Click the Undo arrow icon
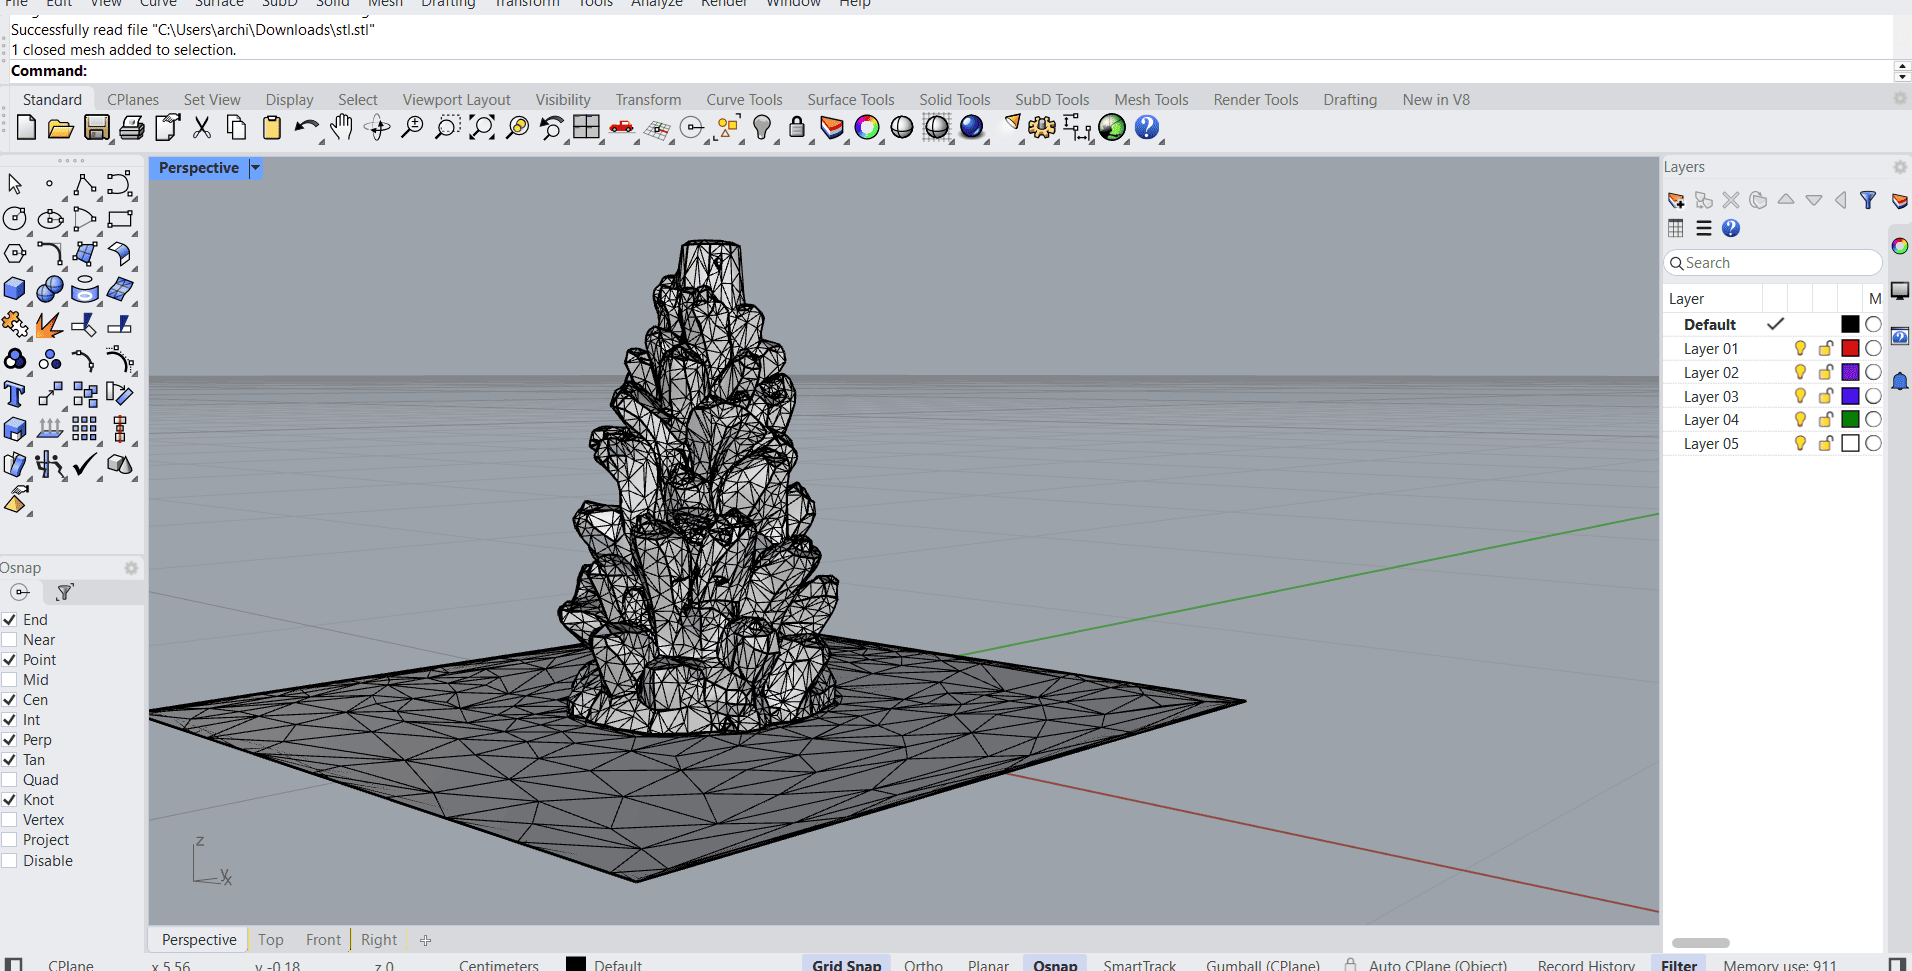The height and width of the screenshot is (971, 1912). pyautogui.click(x=306, y=128)
